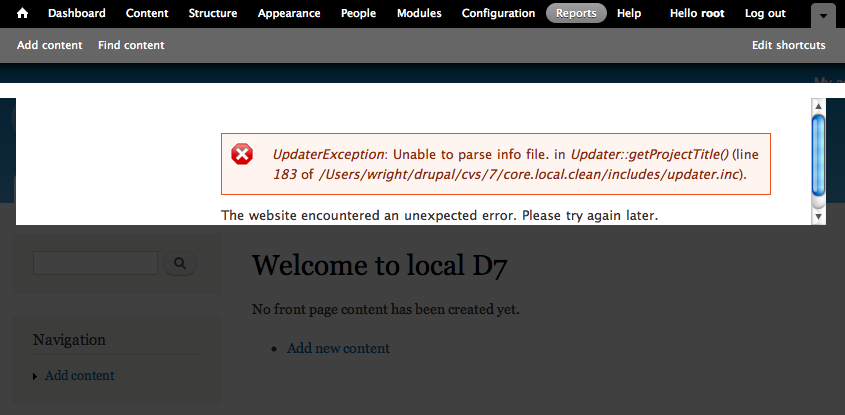Click the Edit shortcuts link
This screenshot has width=845, height=415.
788,45
